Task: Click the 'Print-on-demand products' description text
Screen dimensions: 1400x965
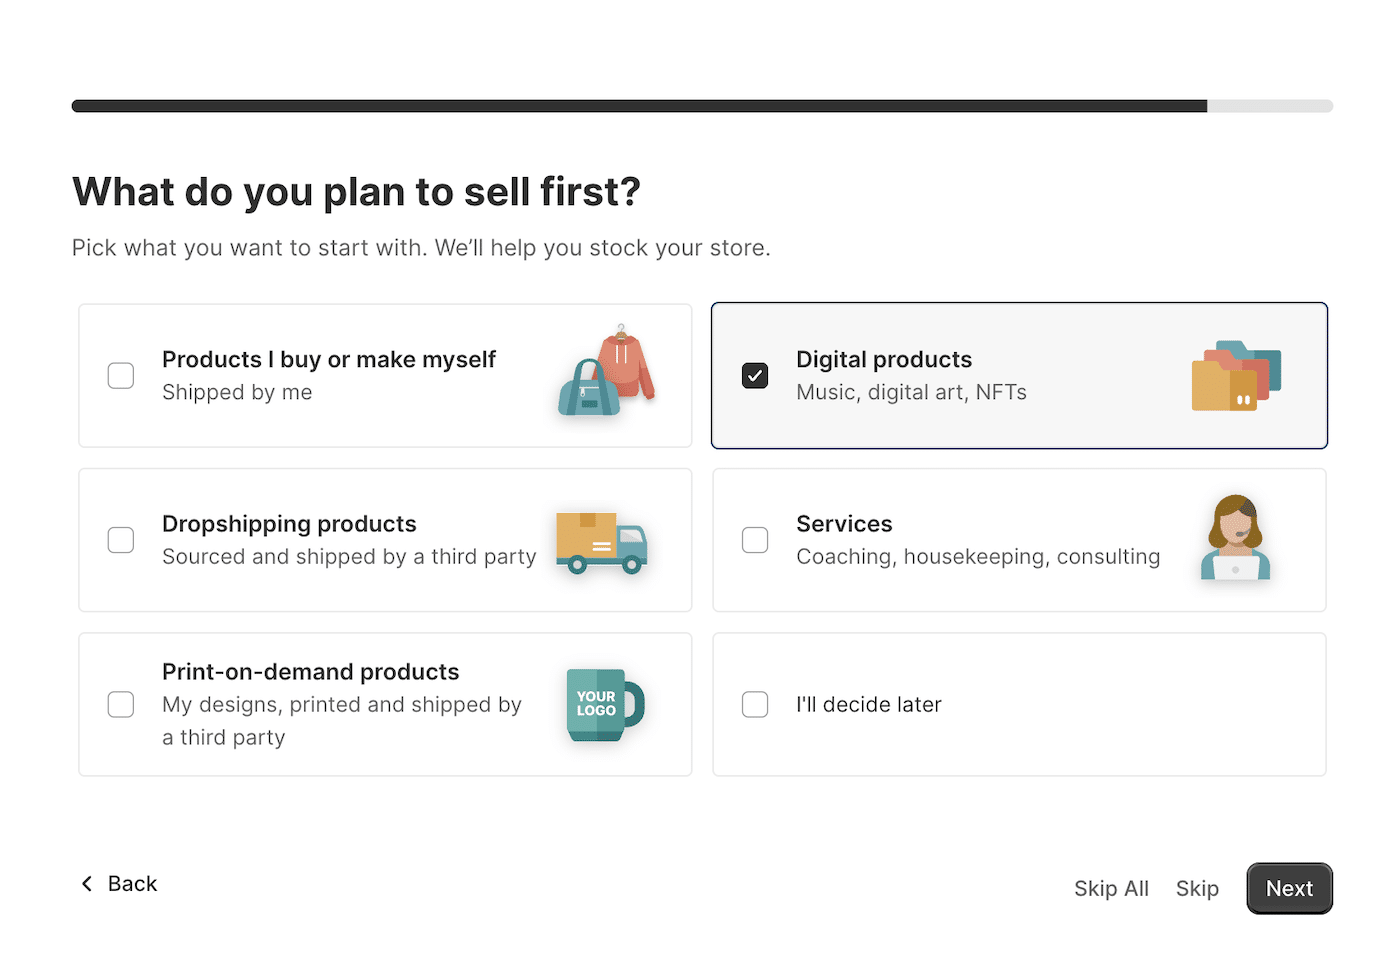Action: (342, 721)
